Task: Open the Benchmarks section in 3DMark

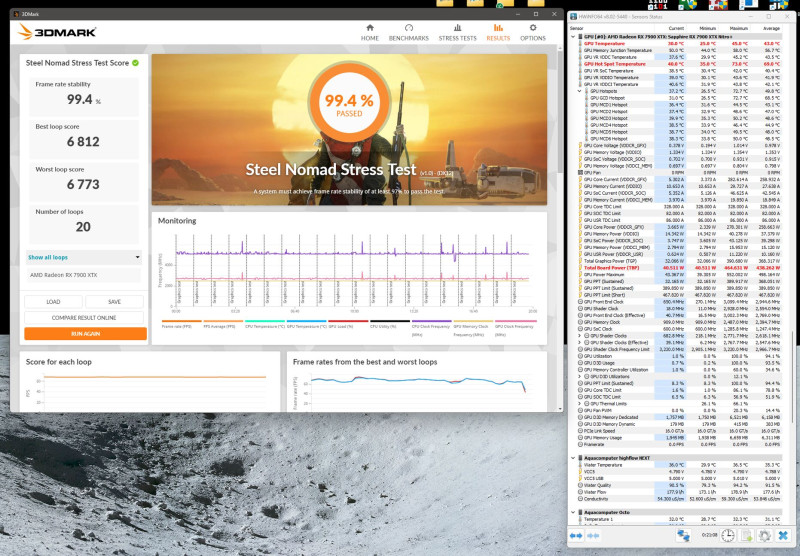Action: pyautogui.click(x=409, y=33)
